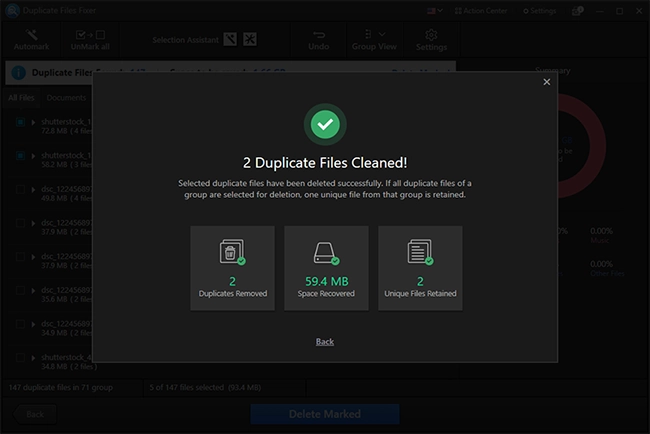Screen dimensions: 650x434
Task: Expand the 72.8 MB shutterstock group
Action: click(x=33, y=122)
